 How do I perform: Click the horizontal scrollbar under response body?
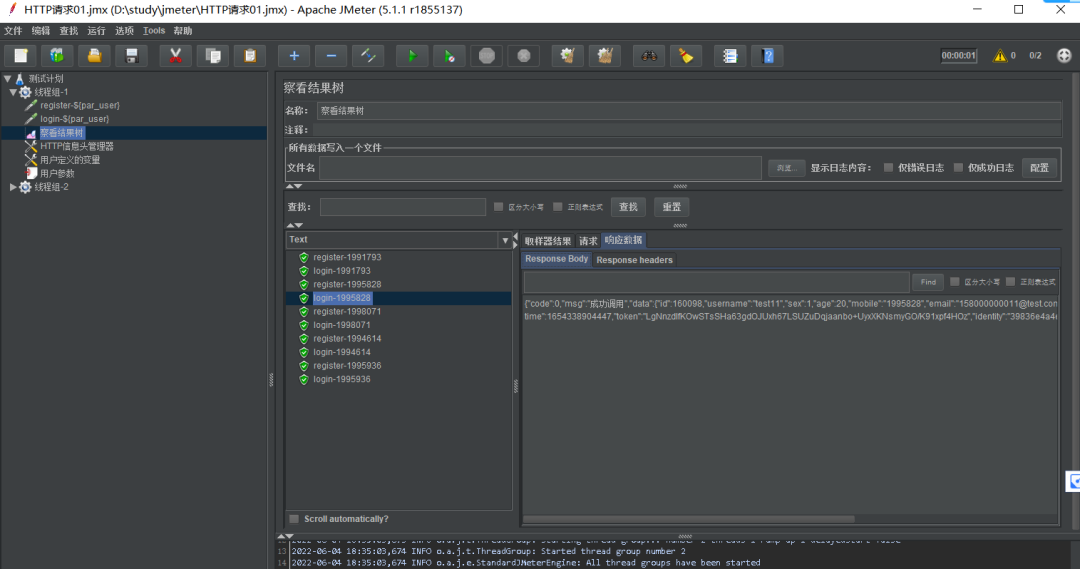coord(689,519)
